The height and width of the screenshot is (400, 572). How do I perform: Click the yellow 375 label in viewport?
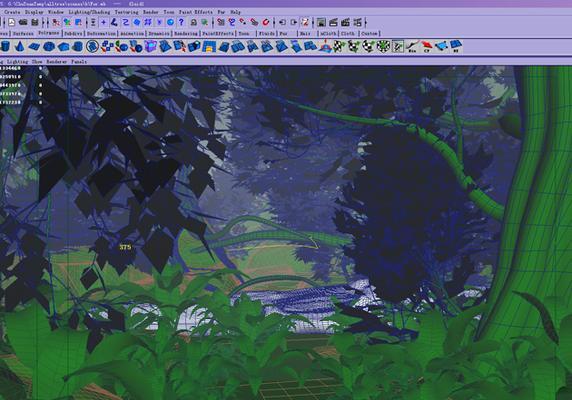pyautogui.click(x=125, y=247)
